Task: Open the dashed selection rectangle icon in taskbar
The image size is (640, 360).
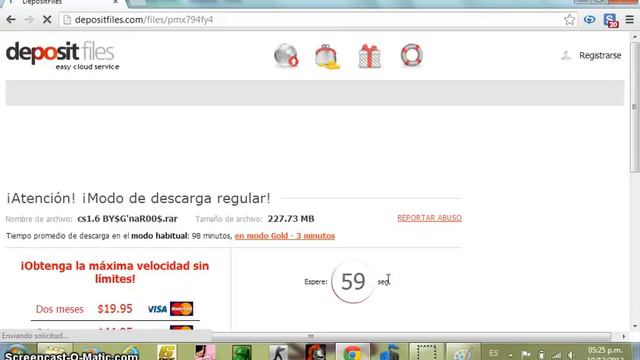Action: pyautogui.click(x=427, y=352)
